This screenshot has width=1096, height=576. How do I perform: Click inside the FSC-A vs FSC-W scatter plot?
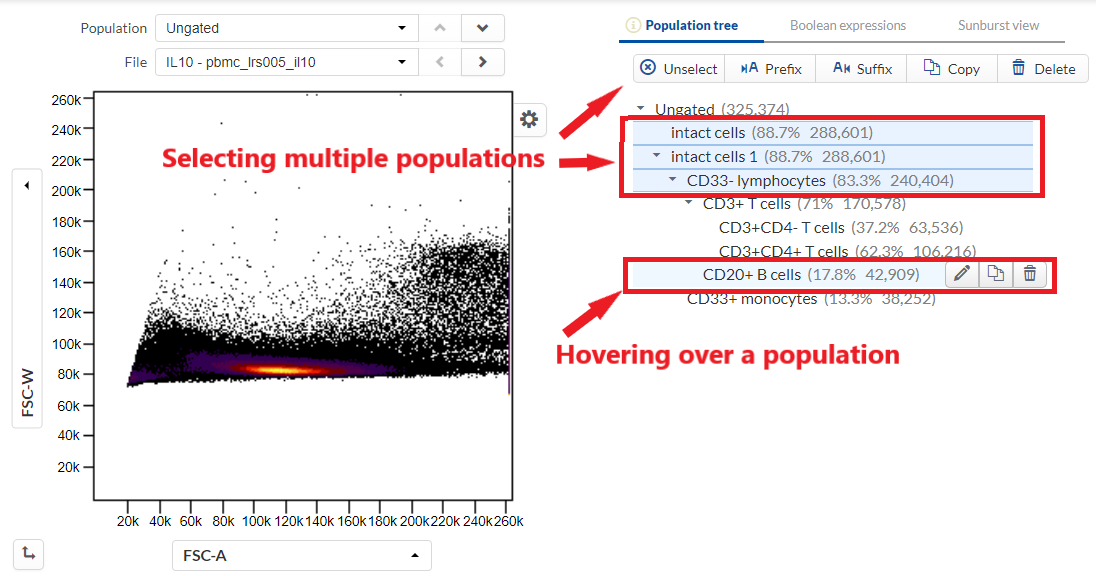tap(303, 295)
